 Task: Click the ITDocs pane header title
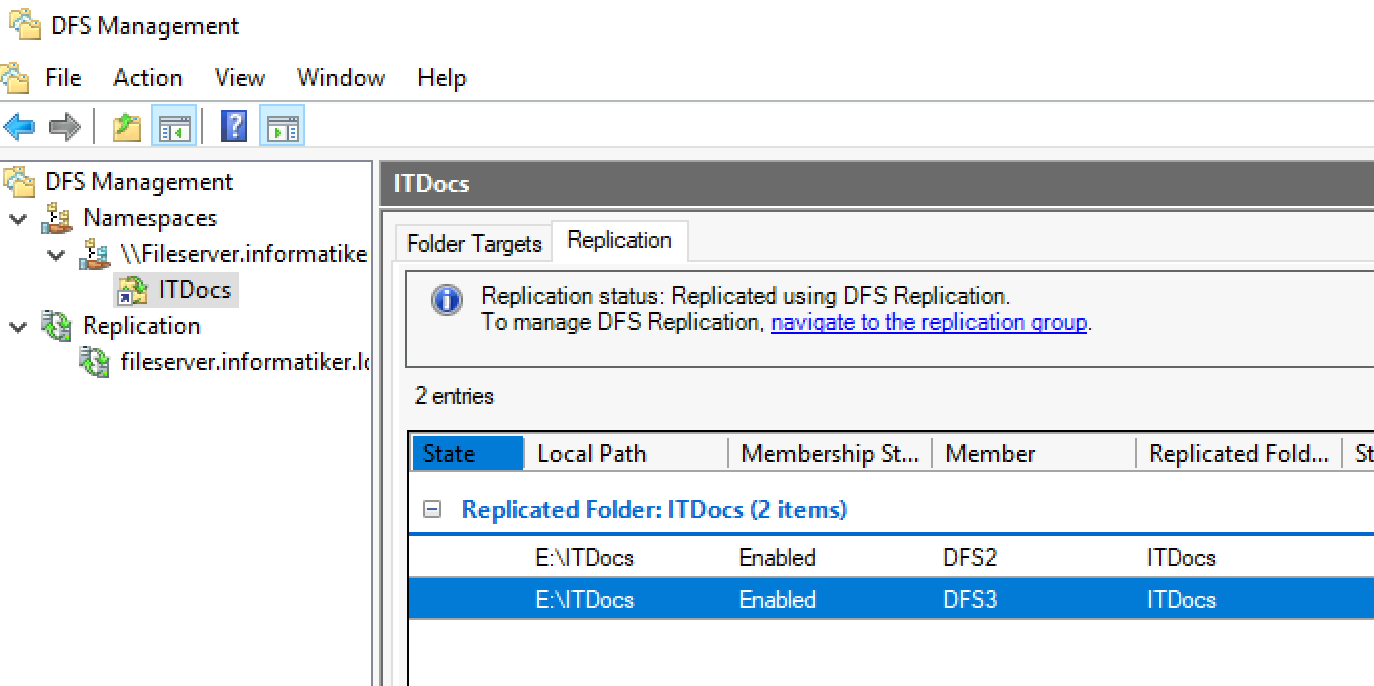coord(431,183)
